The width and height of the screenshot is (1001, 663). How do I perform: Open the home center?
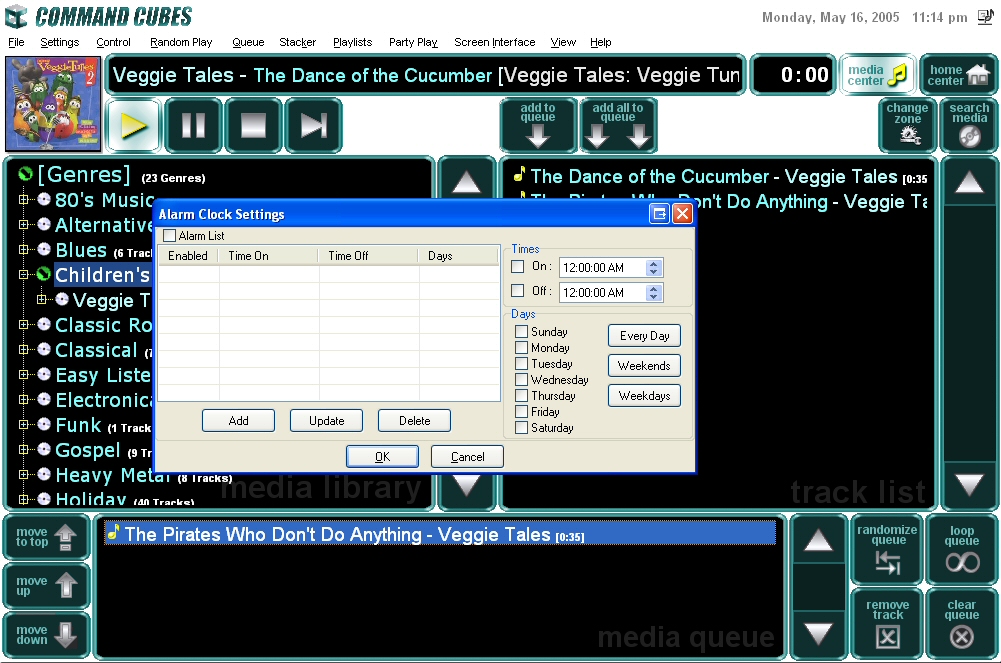pyautogui.click(x=958, y=75)
